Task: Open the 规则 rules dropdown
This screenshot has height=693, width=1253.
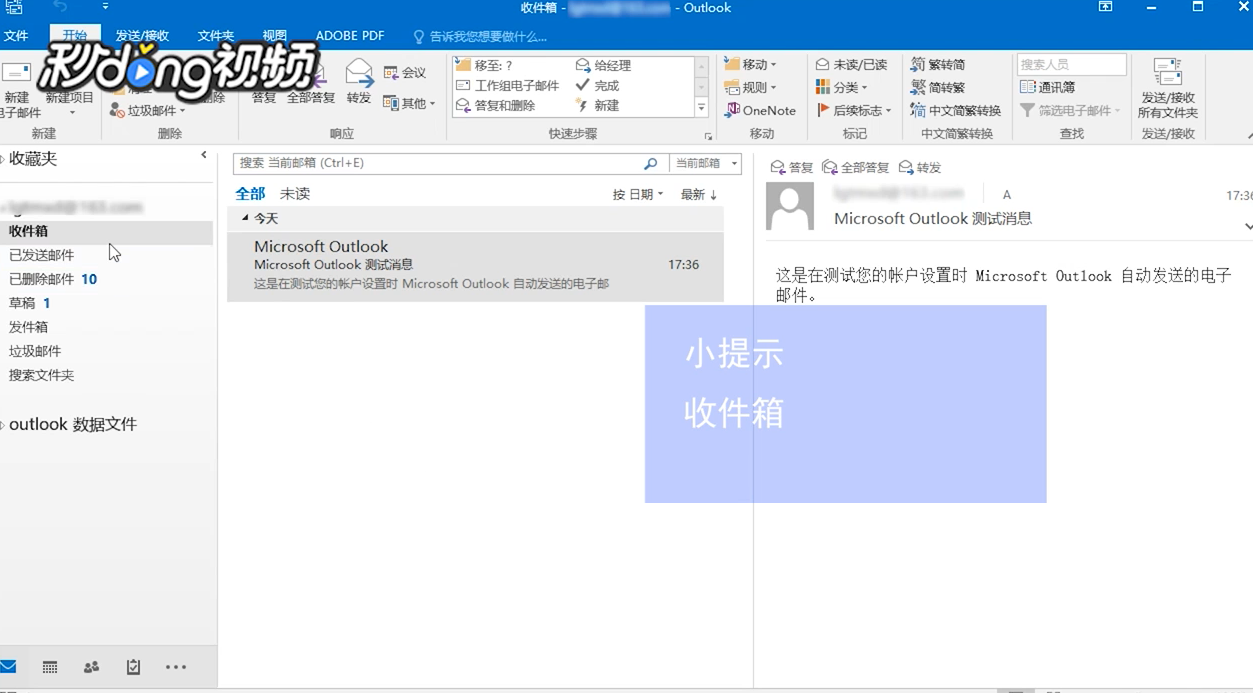Action: tap(751, 87)
